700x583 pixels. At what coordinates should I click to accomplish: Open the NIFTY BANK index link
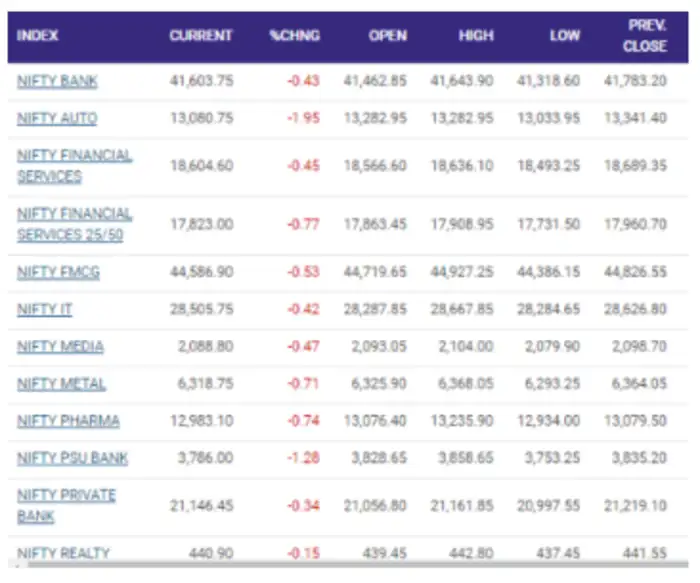tap(57, 81)
